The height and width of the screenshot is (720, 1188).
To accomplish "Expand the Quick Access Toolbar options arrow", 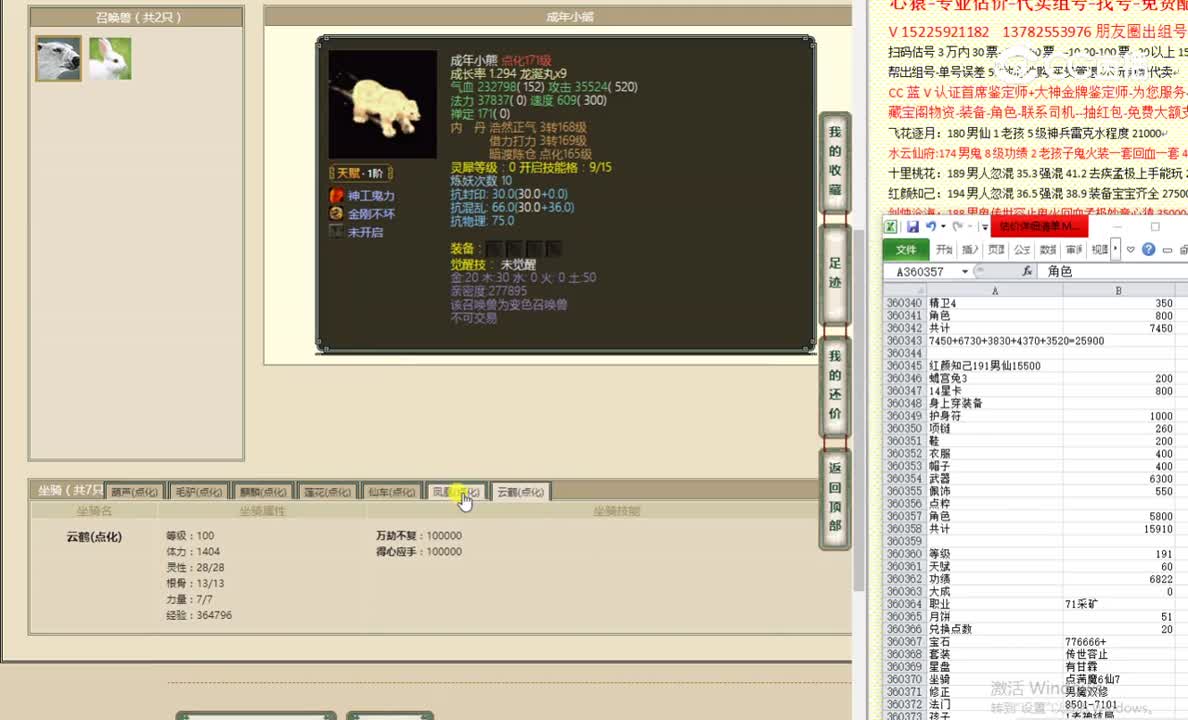I will tap(984, 226).
